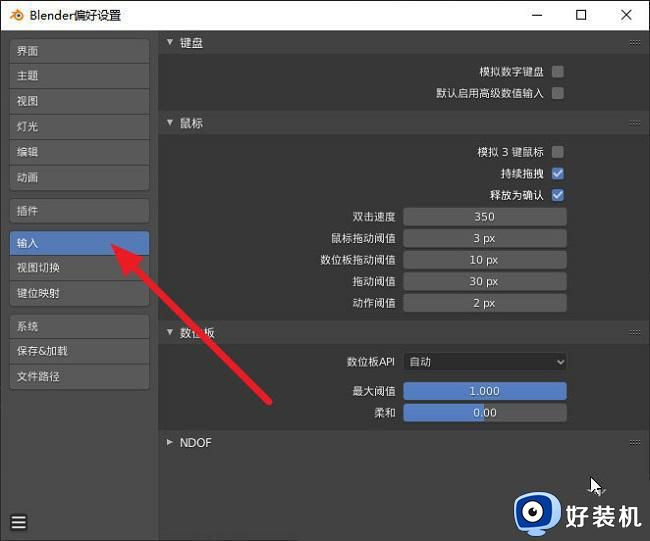Click the Blender logo in title bar
650x541 pixels.
[x=17, y=15]
